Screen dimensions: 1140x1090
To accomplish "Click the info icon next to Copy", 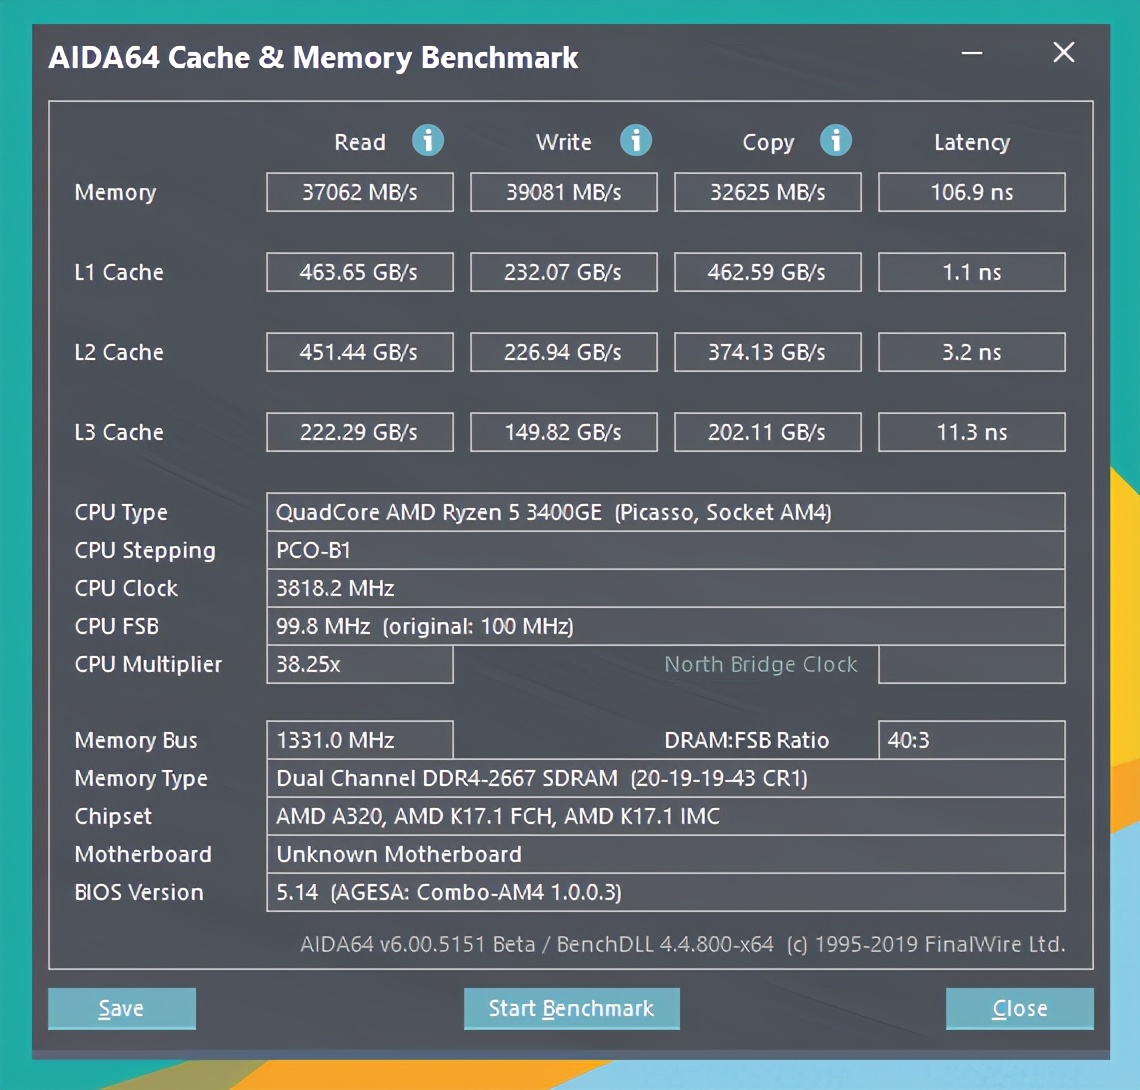I will point(835,140).
